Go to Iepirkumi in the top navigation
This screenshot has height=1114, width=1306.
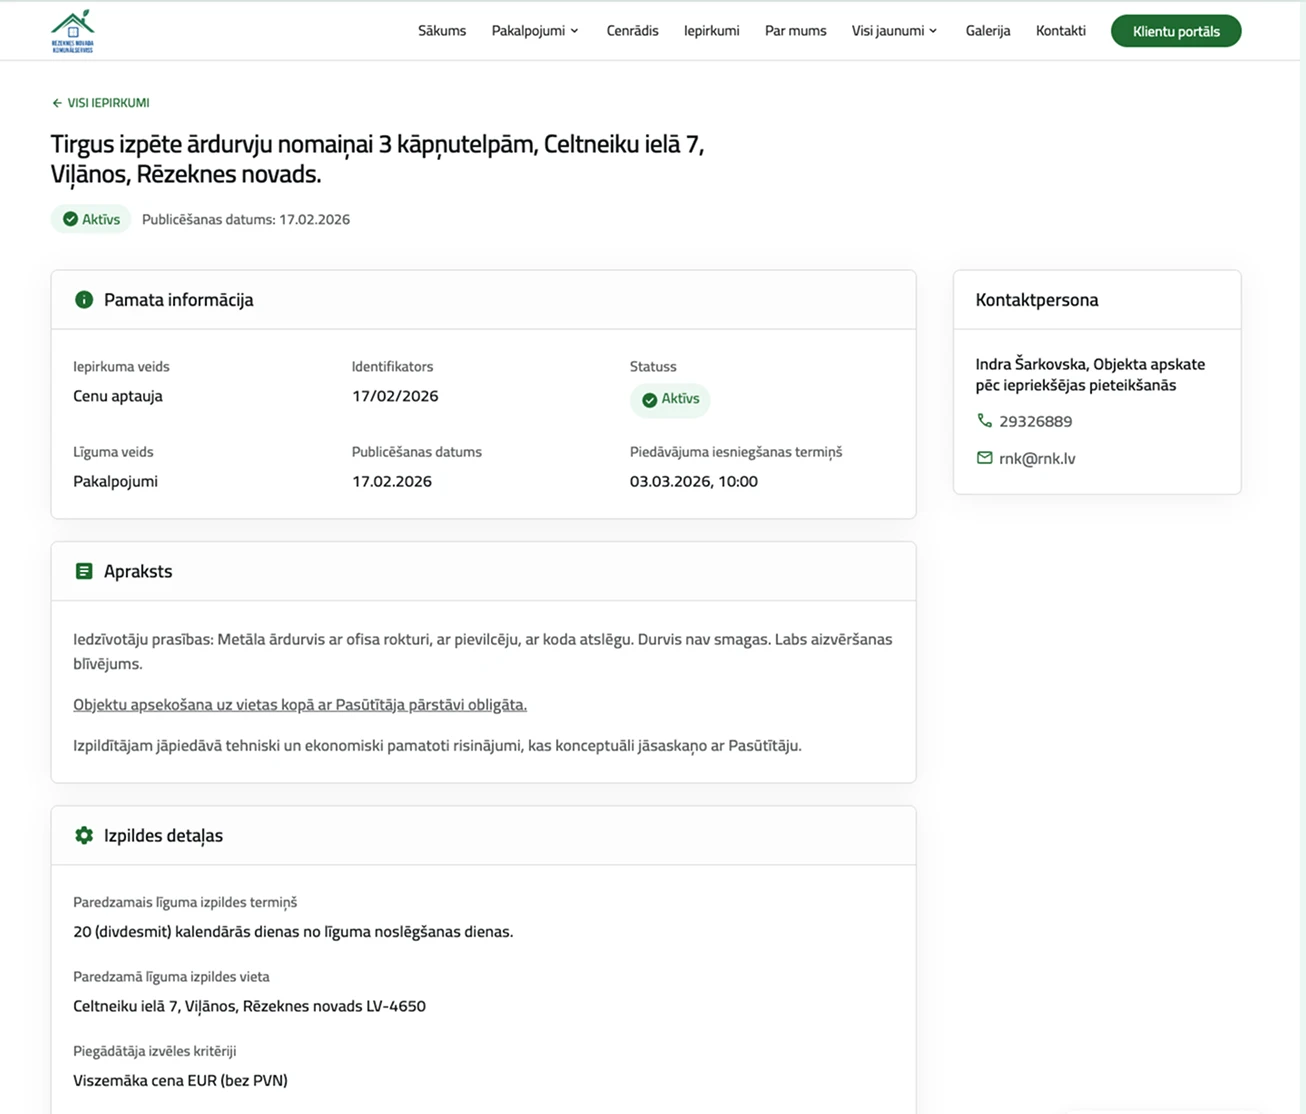click(711, 31)
